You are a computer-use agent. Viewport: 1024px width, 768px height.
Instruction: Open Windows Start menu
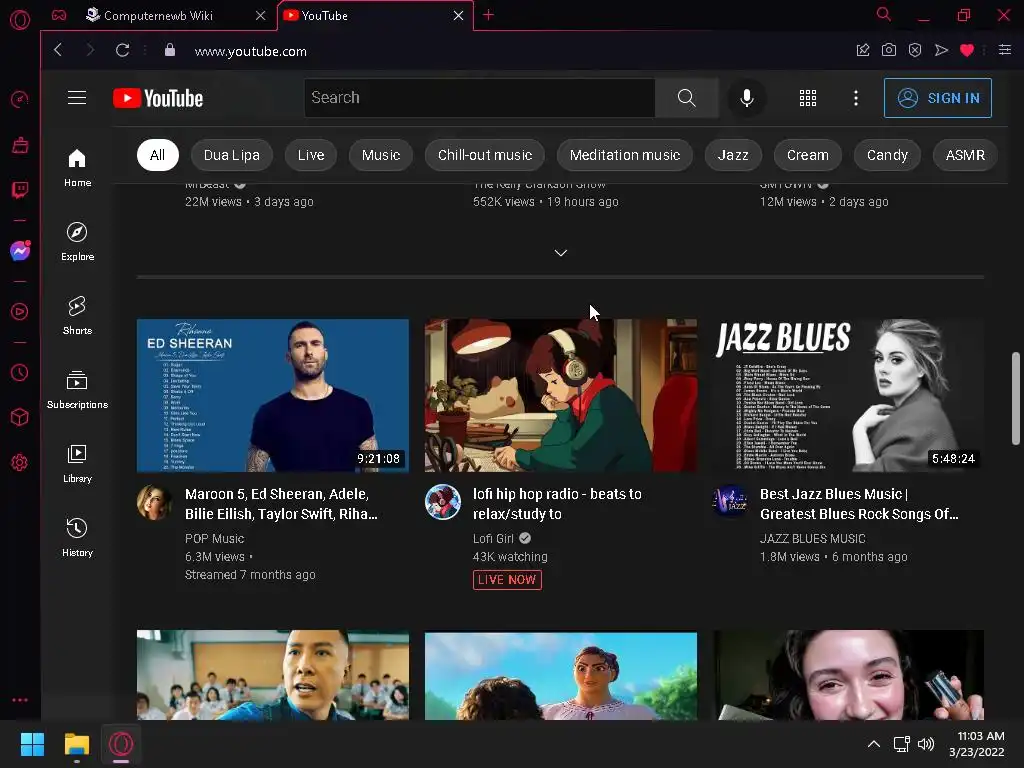pyautogui.click(x=32, y=744)
